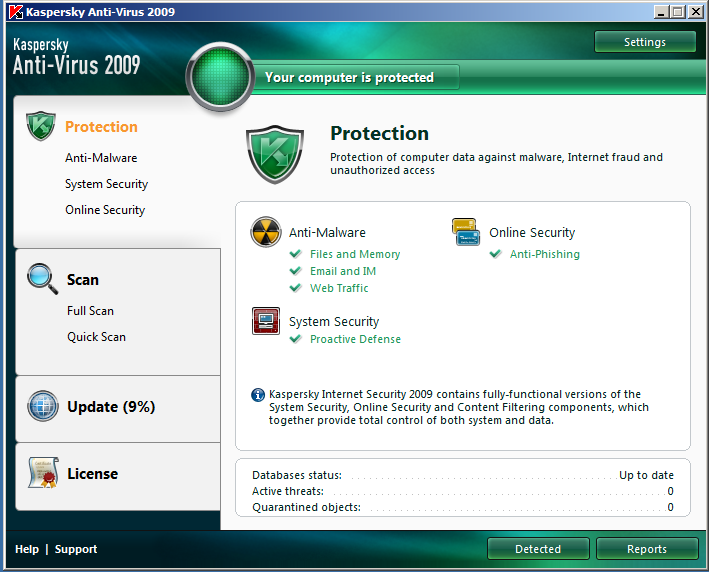Image resolution: width=709 pixels, height=572 pixels.
Task: Open the Support link
Action: [76, 549]
